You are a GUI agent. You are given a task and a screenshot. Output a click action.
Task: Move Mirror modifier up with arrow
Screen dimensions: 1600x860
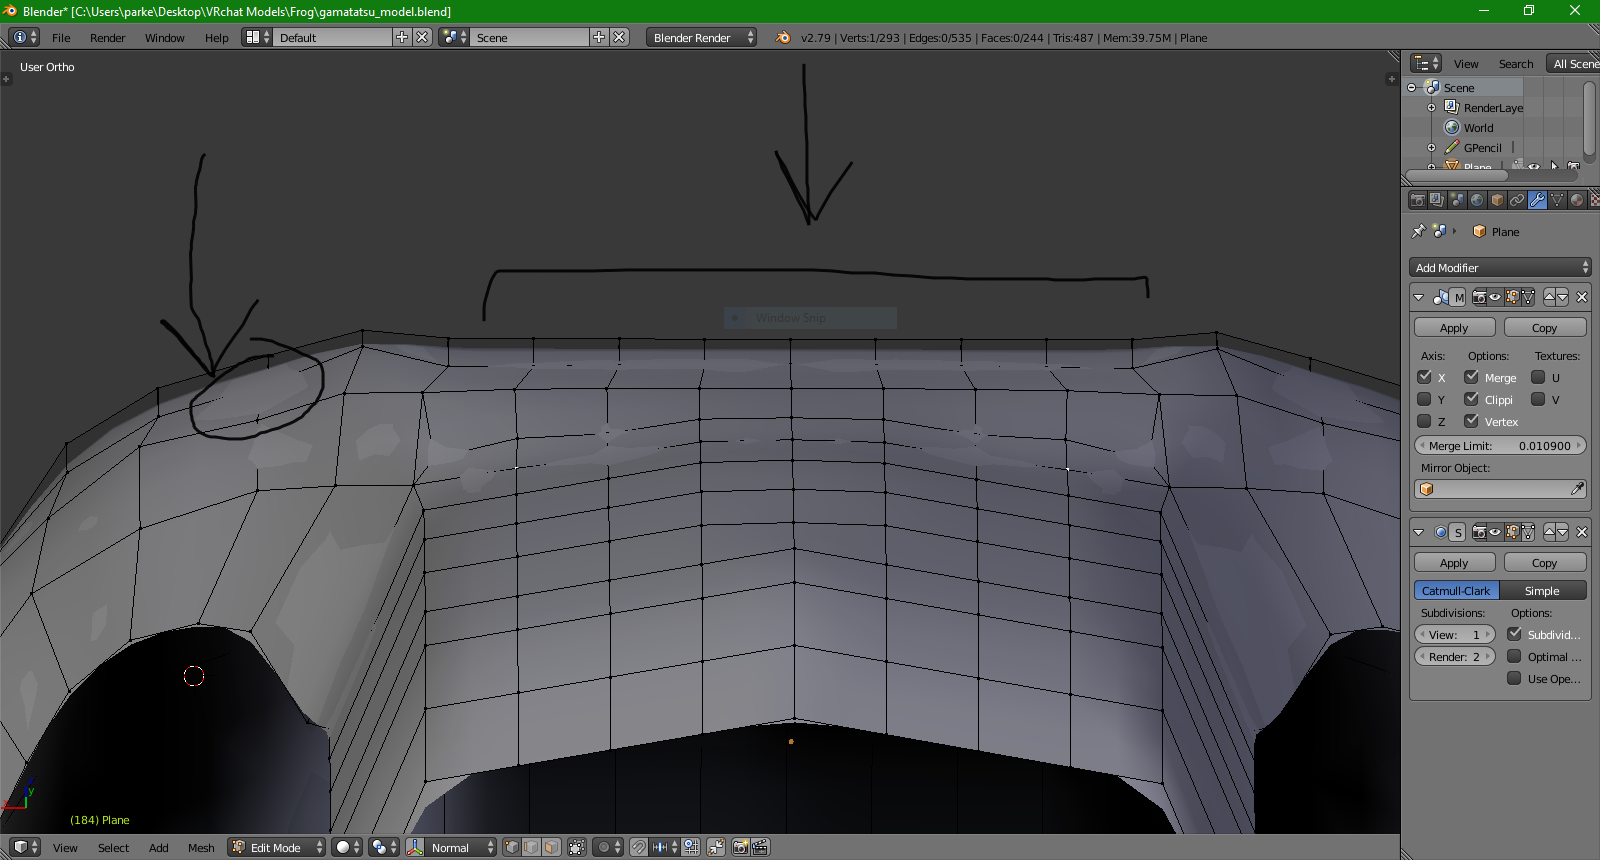click(1549, 297)
